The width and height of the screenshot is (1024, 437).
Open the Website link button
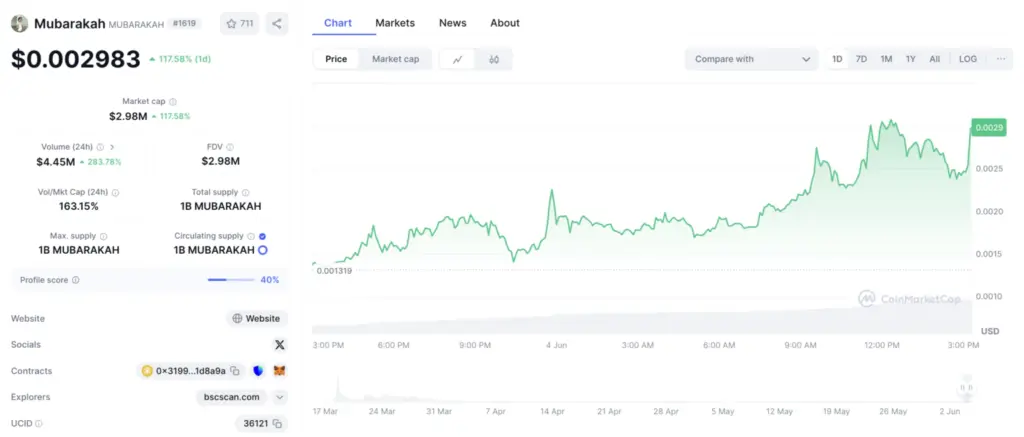click(x=257, y=319)
